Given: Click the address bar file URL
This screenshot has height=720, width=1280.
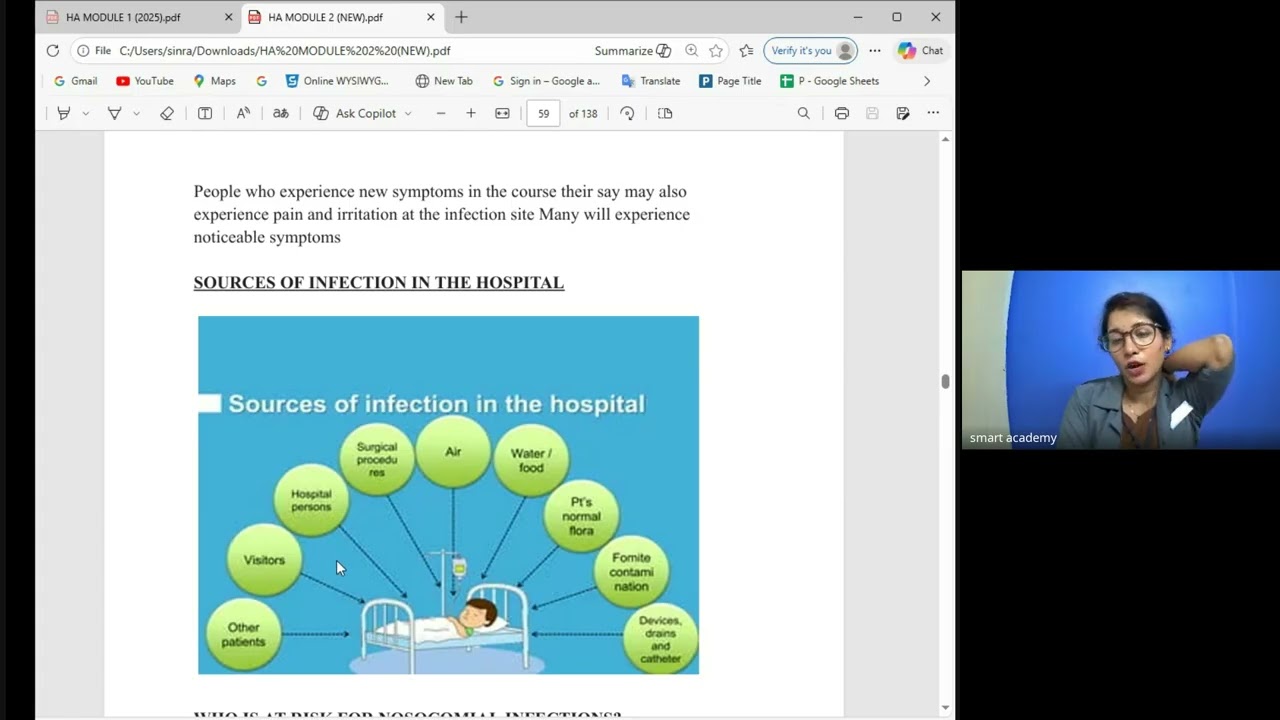Looking at the screenshot, I should pyautogui.click(x=285, y=50).
